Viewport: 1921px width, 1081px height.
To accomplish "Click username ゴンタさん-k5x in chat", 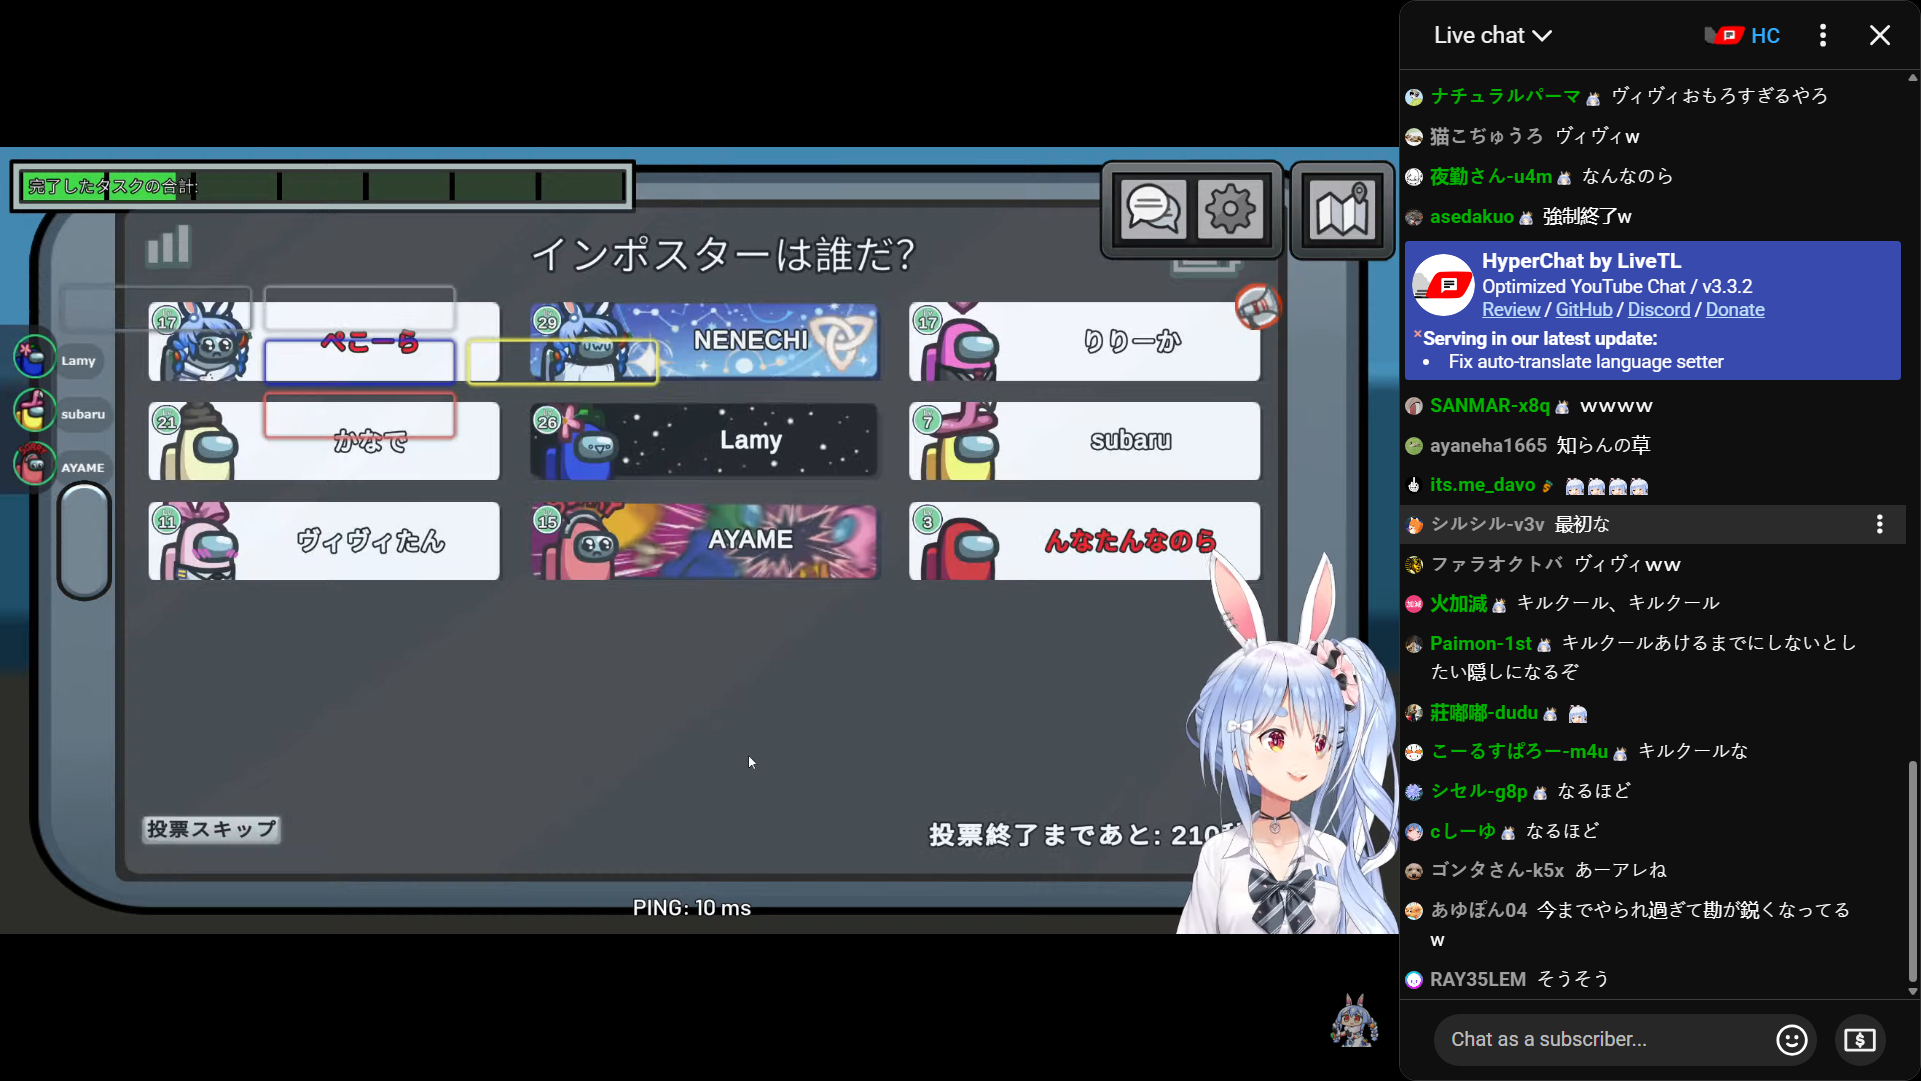I will (1497, 871).
